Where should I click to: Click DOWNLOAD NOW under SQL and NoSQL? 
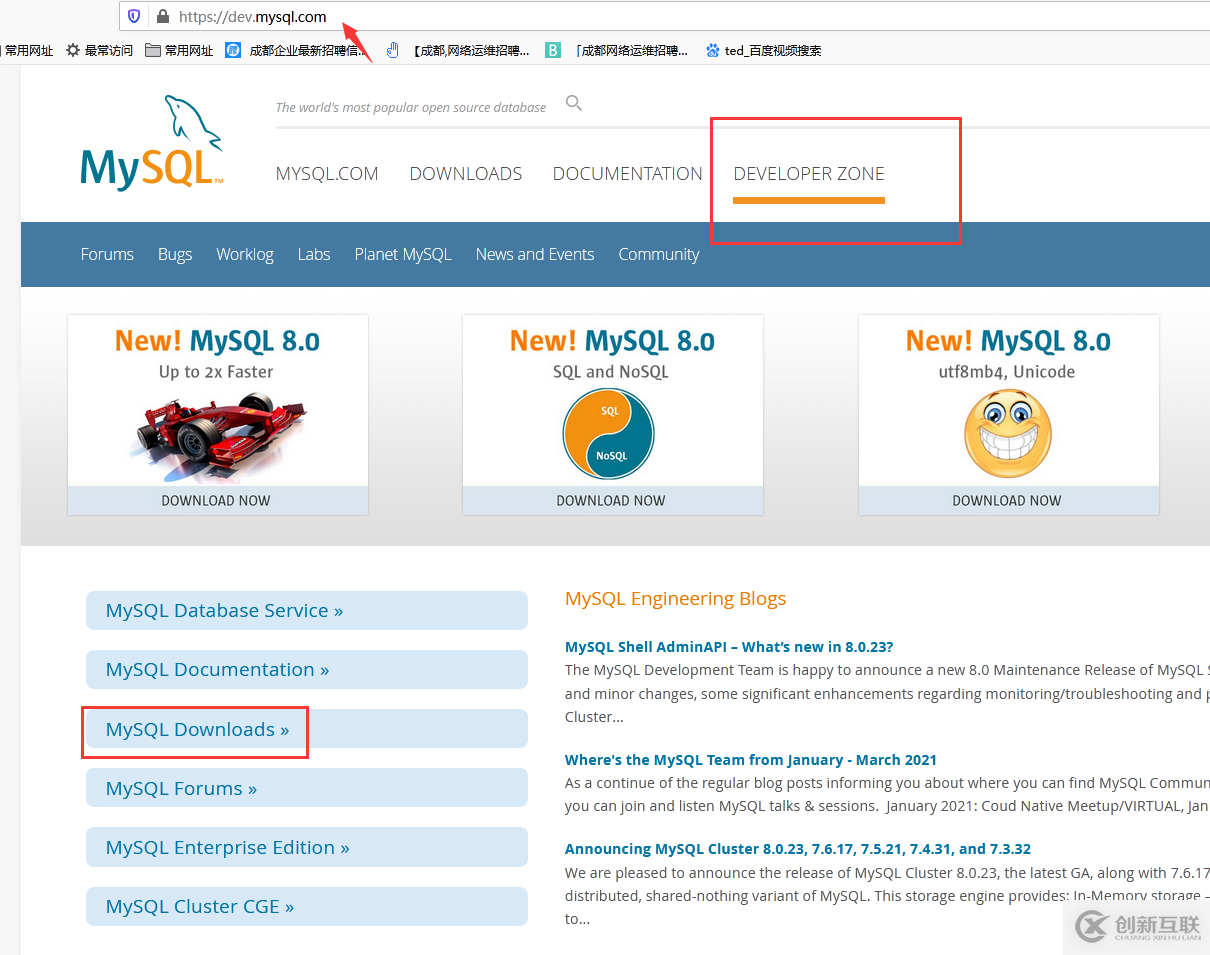[x=611, y=500]
